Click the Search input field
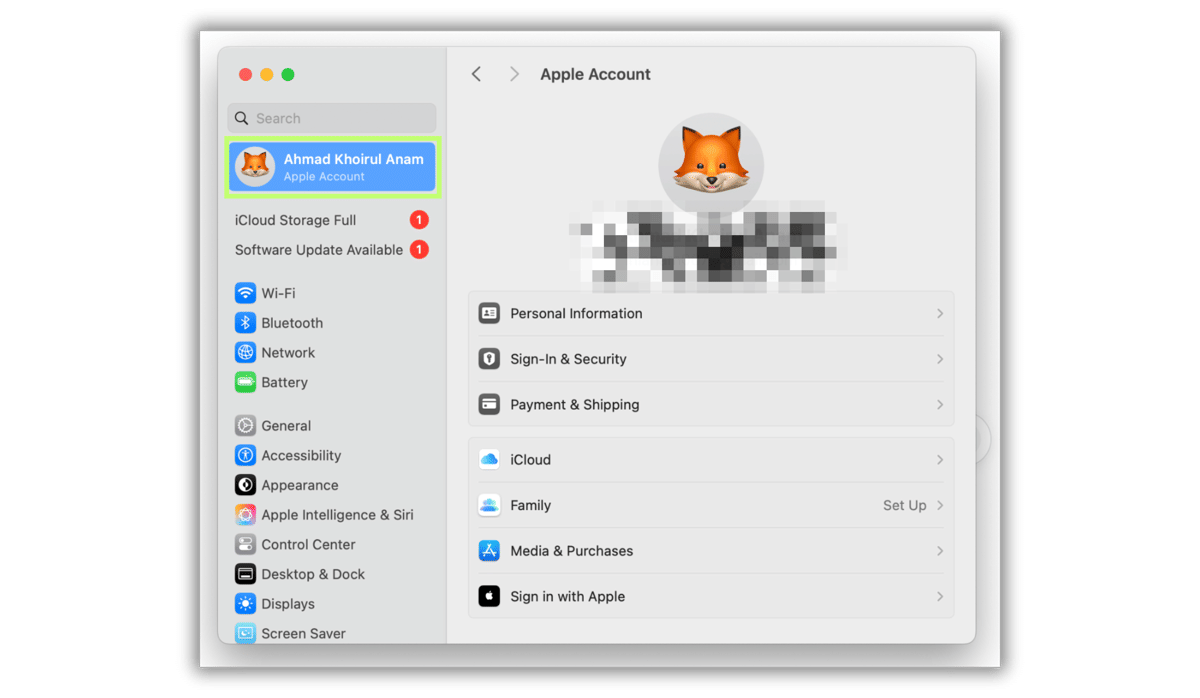 click(x=332, y=118)
